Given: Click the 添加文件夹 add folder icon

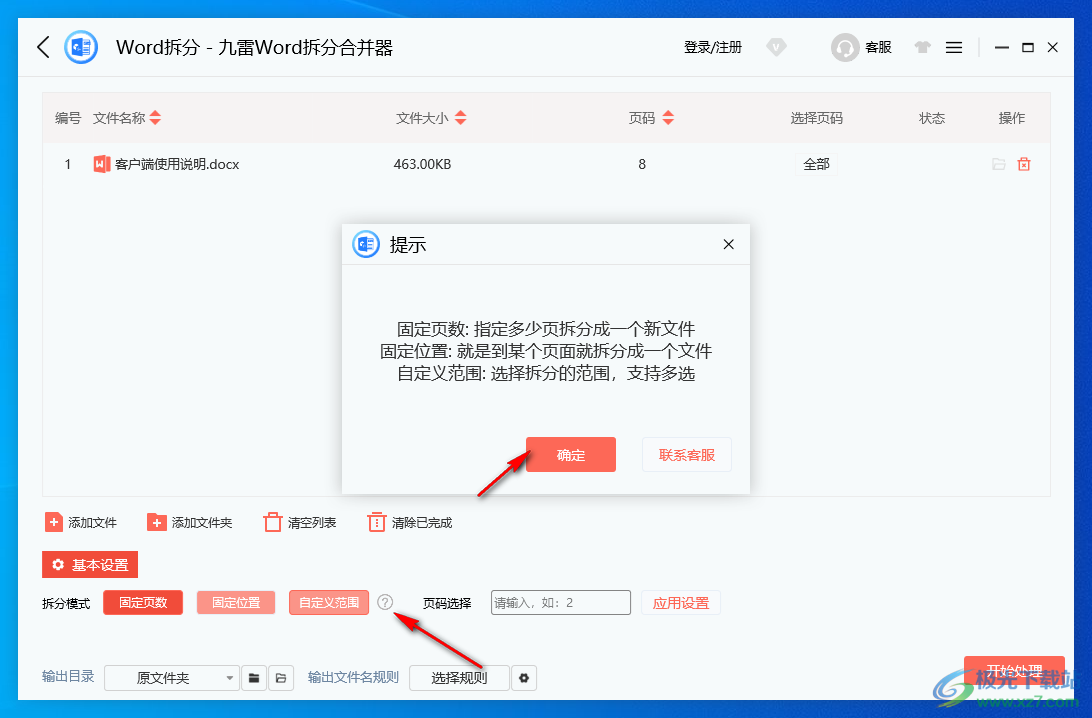Looking at the screenshot, I should [x=157, y=521].
